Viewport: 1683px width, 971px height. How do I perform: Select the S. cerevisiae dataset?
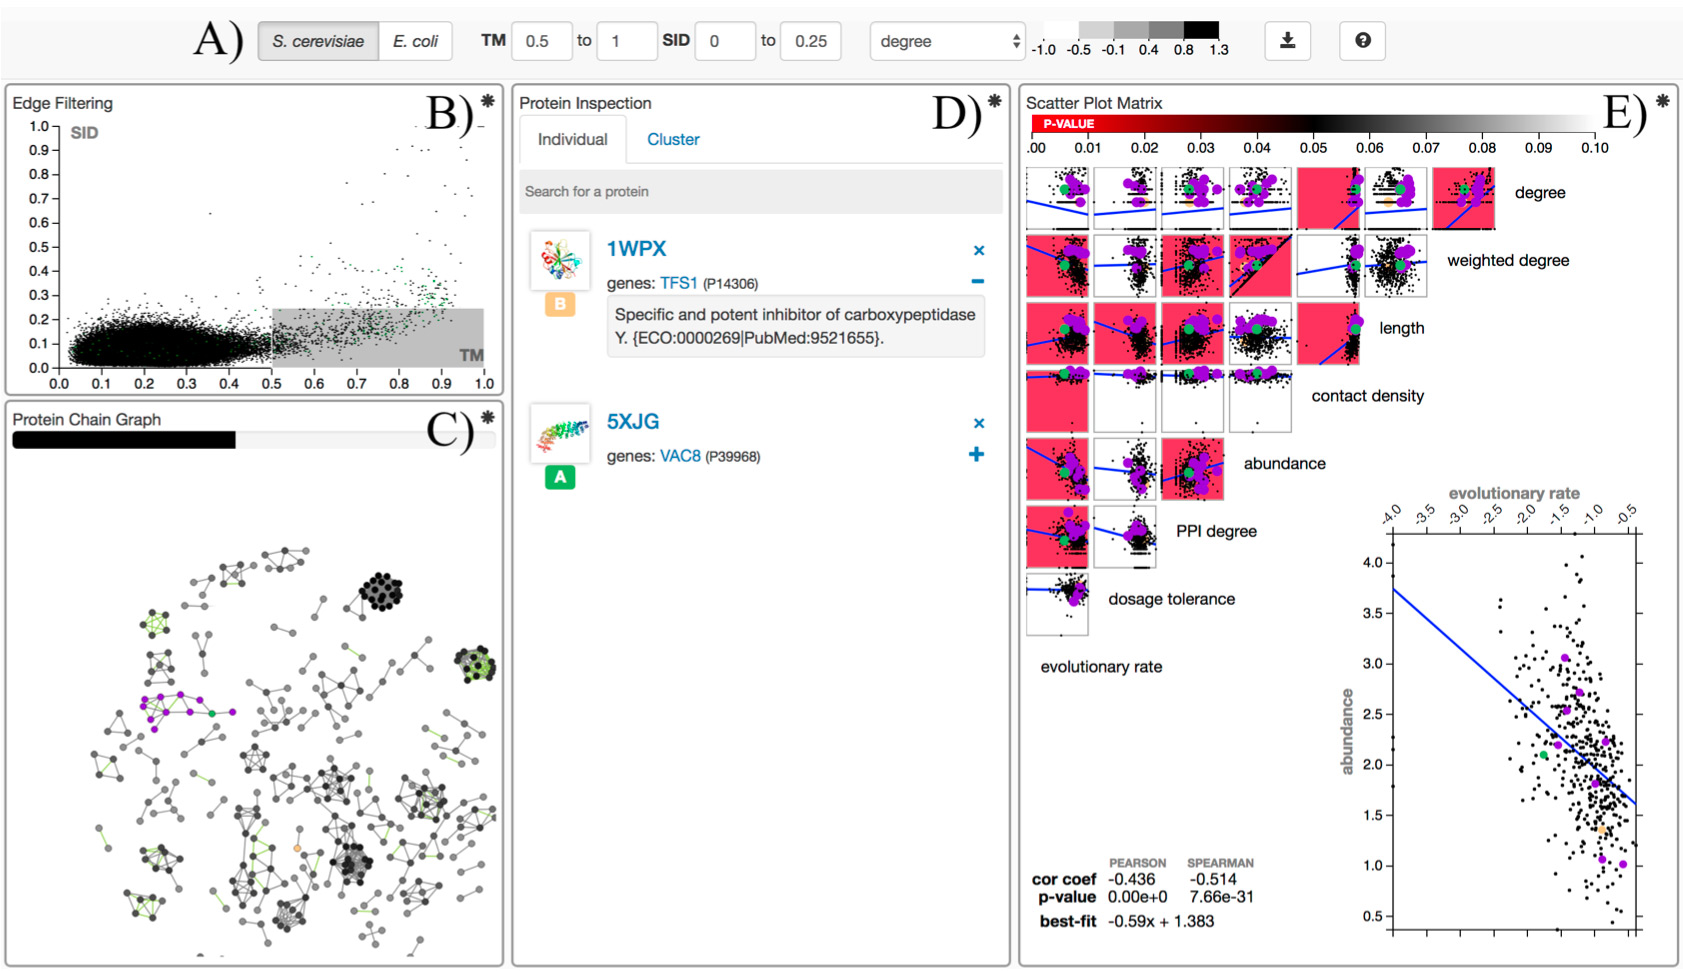(317, 41)
